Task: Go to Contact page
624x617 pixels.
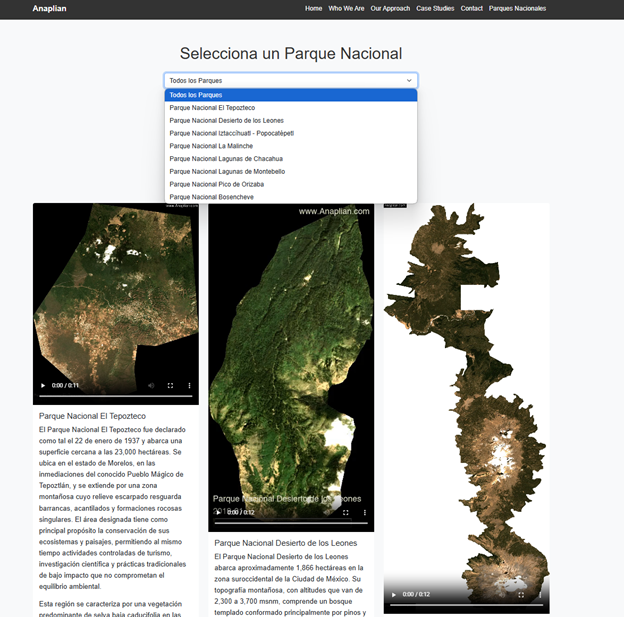Action: click(x=472, y=8)
